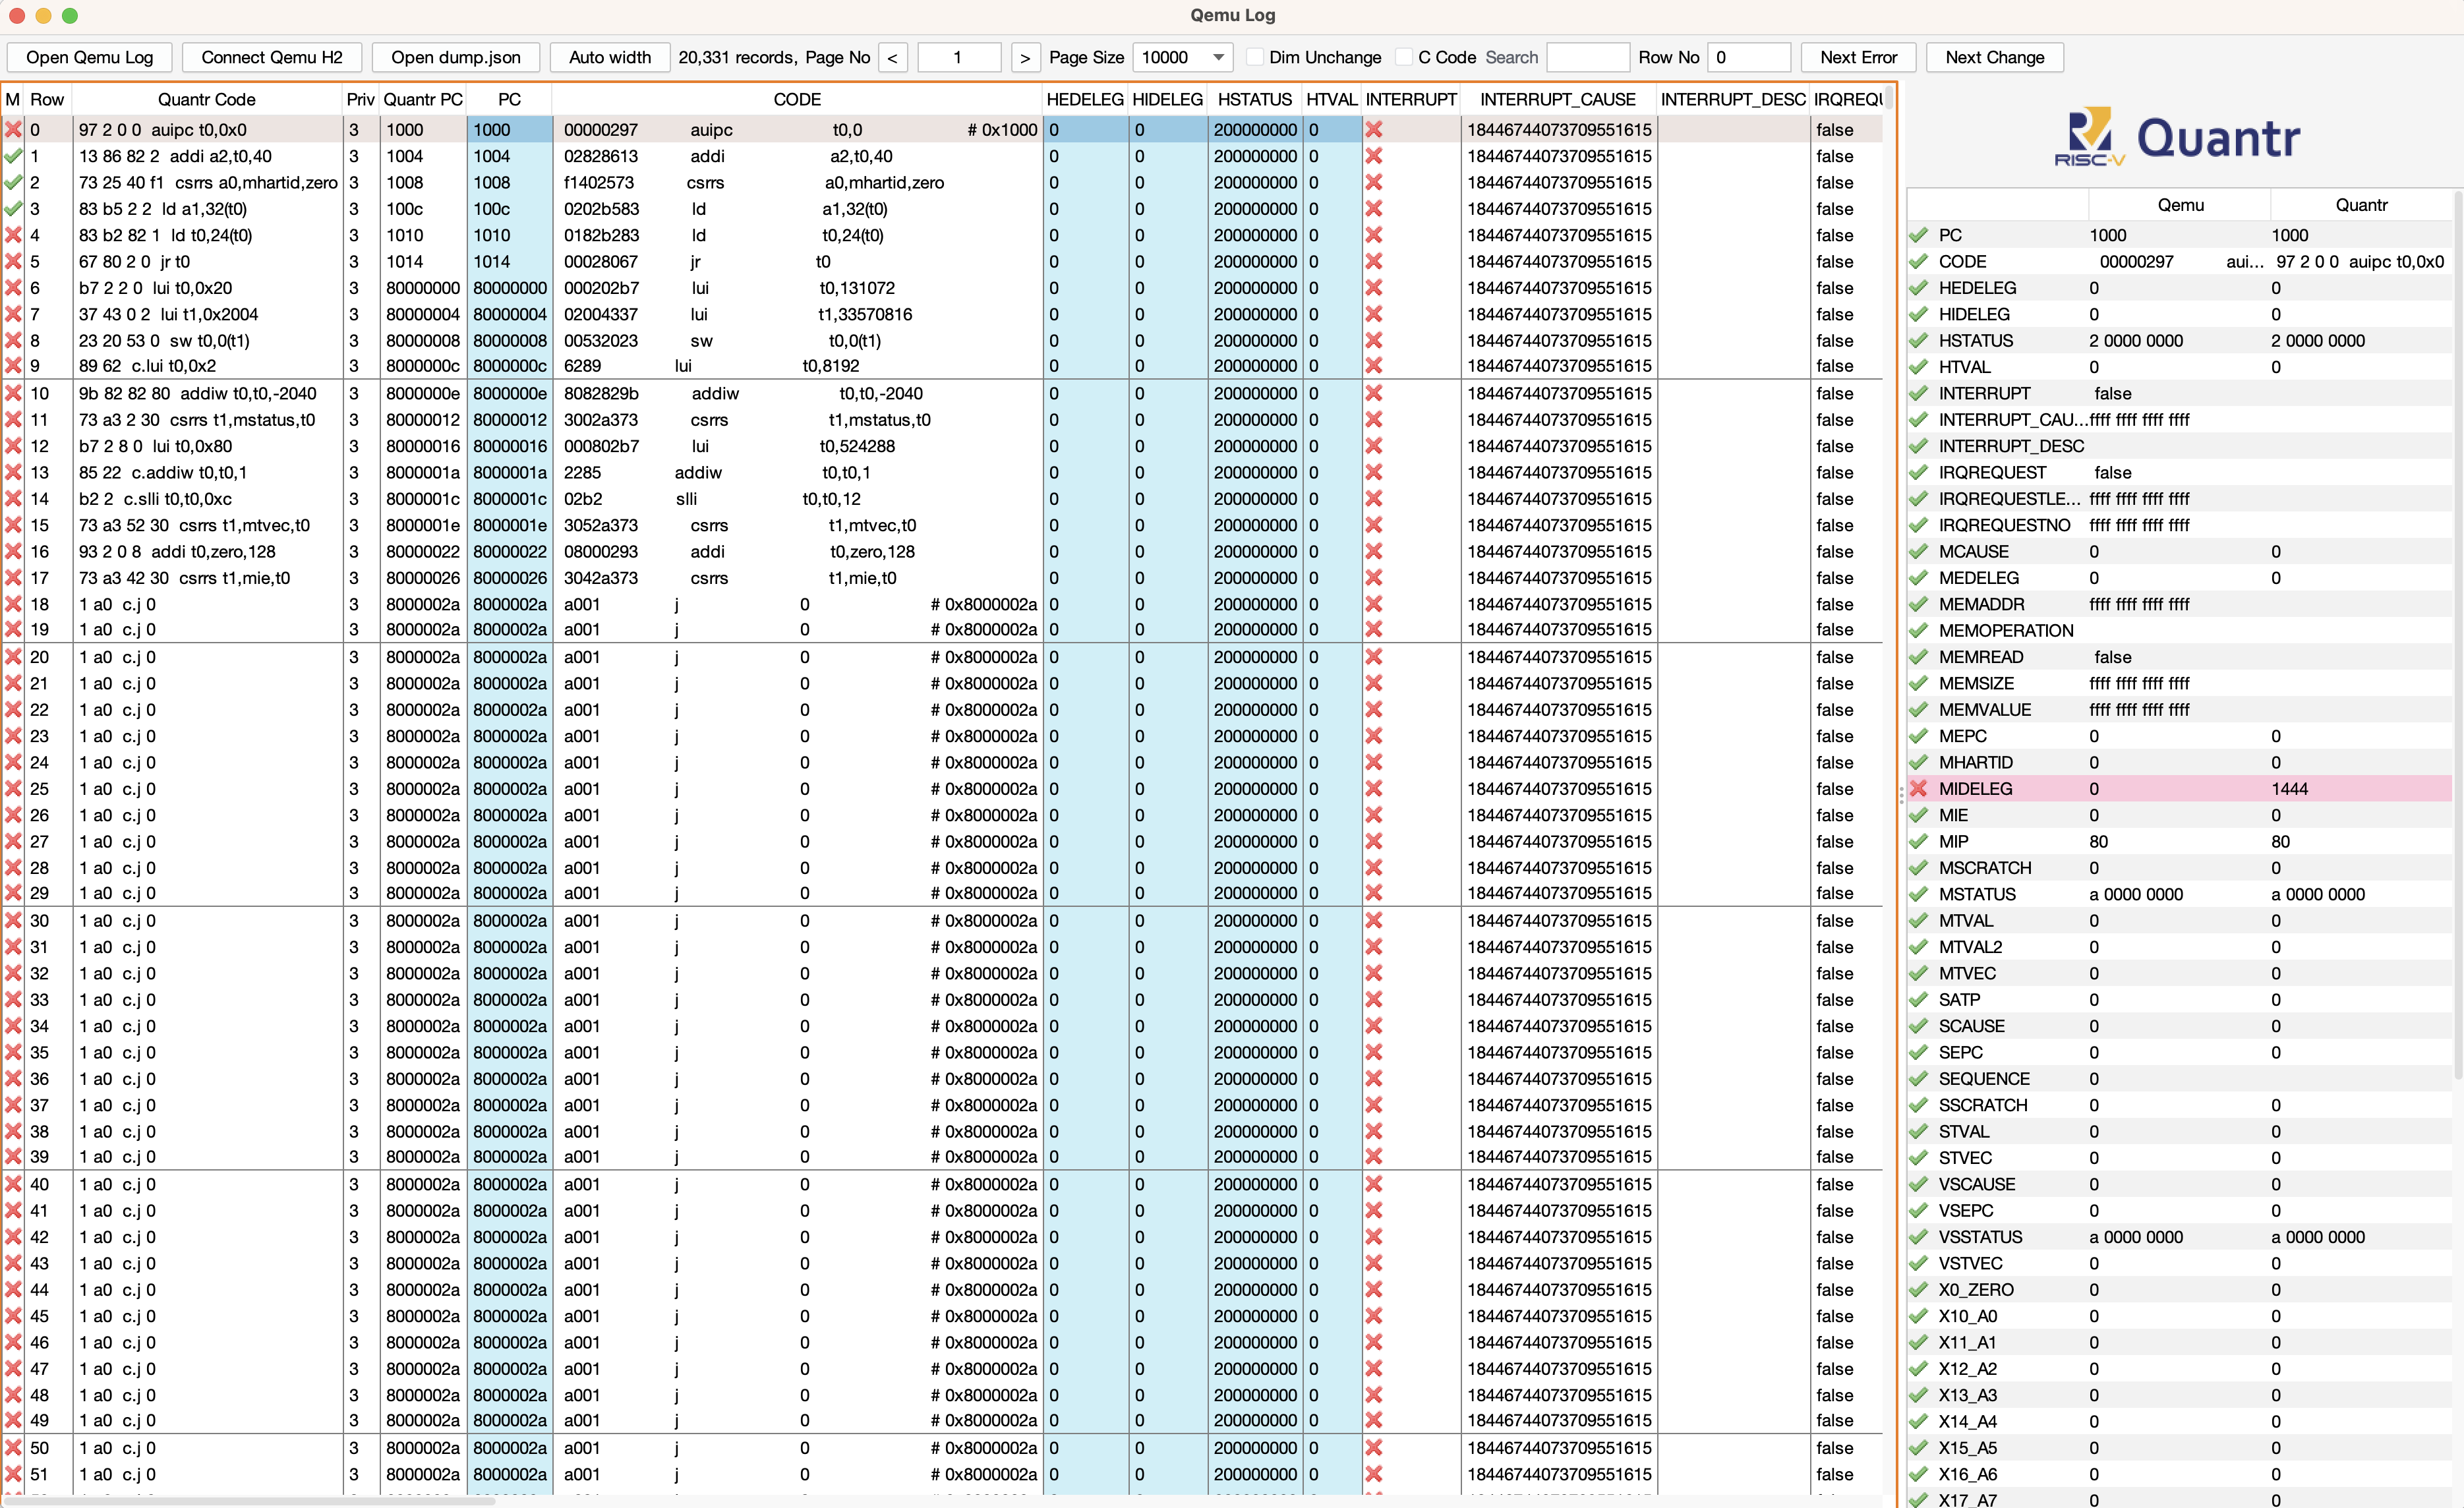The width and height of the screenshot is (2464, 1508).
Task: Focus the Search input field
Action: coord(1588,57)
